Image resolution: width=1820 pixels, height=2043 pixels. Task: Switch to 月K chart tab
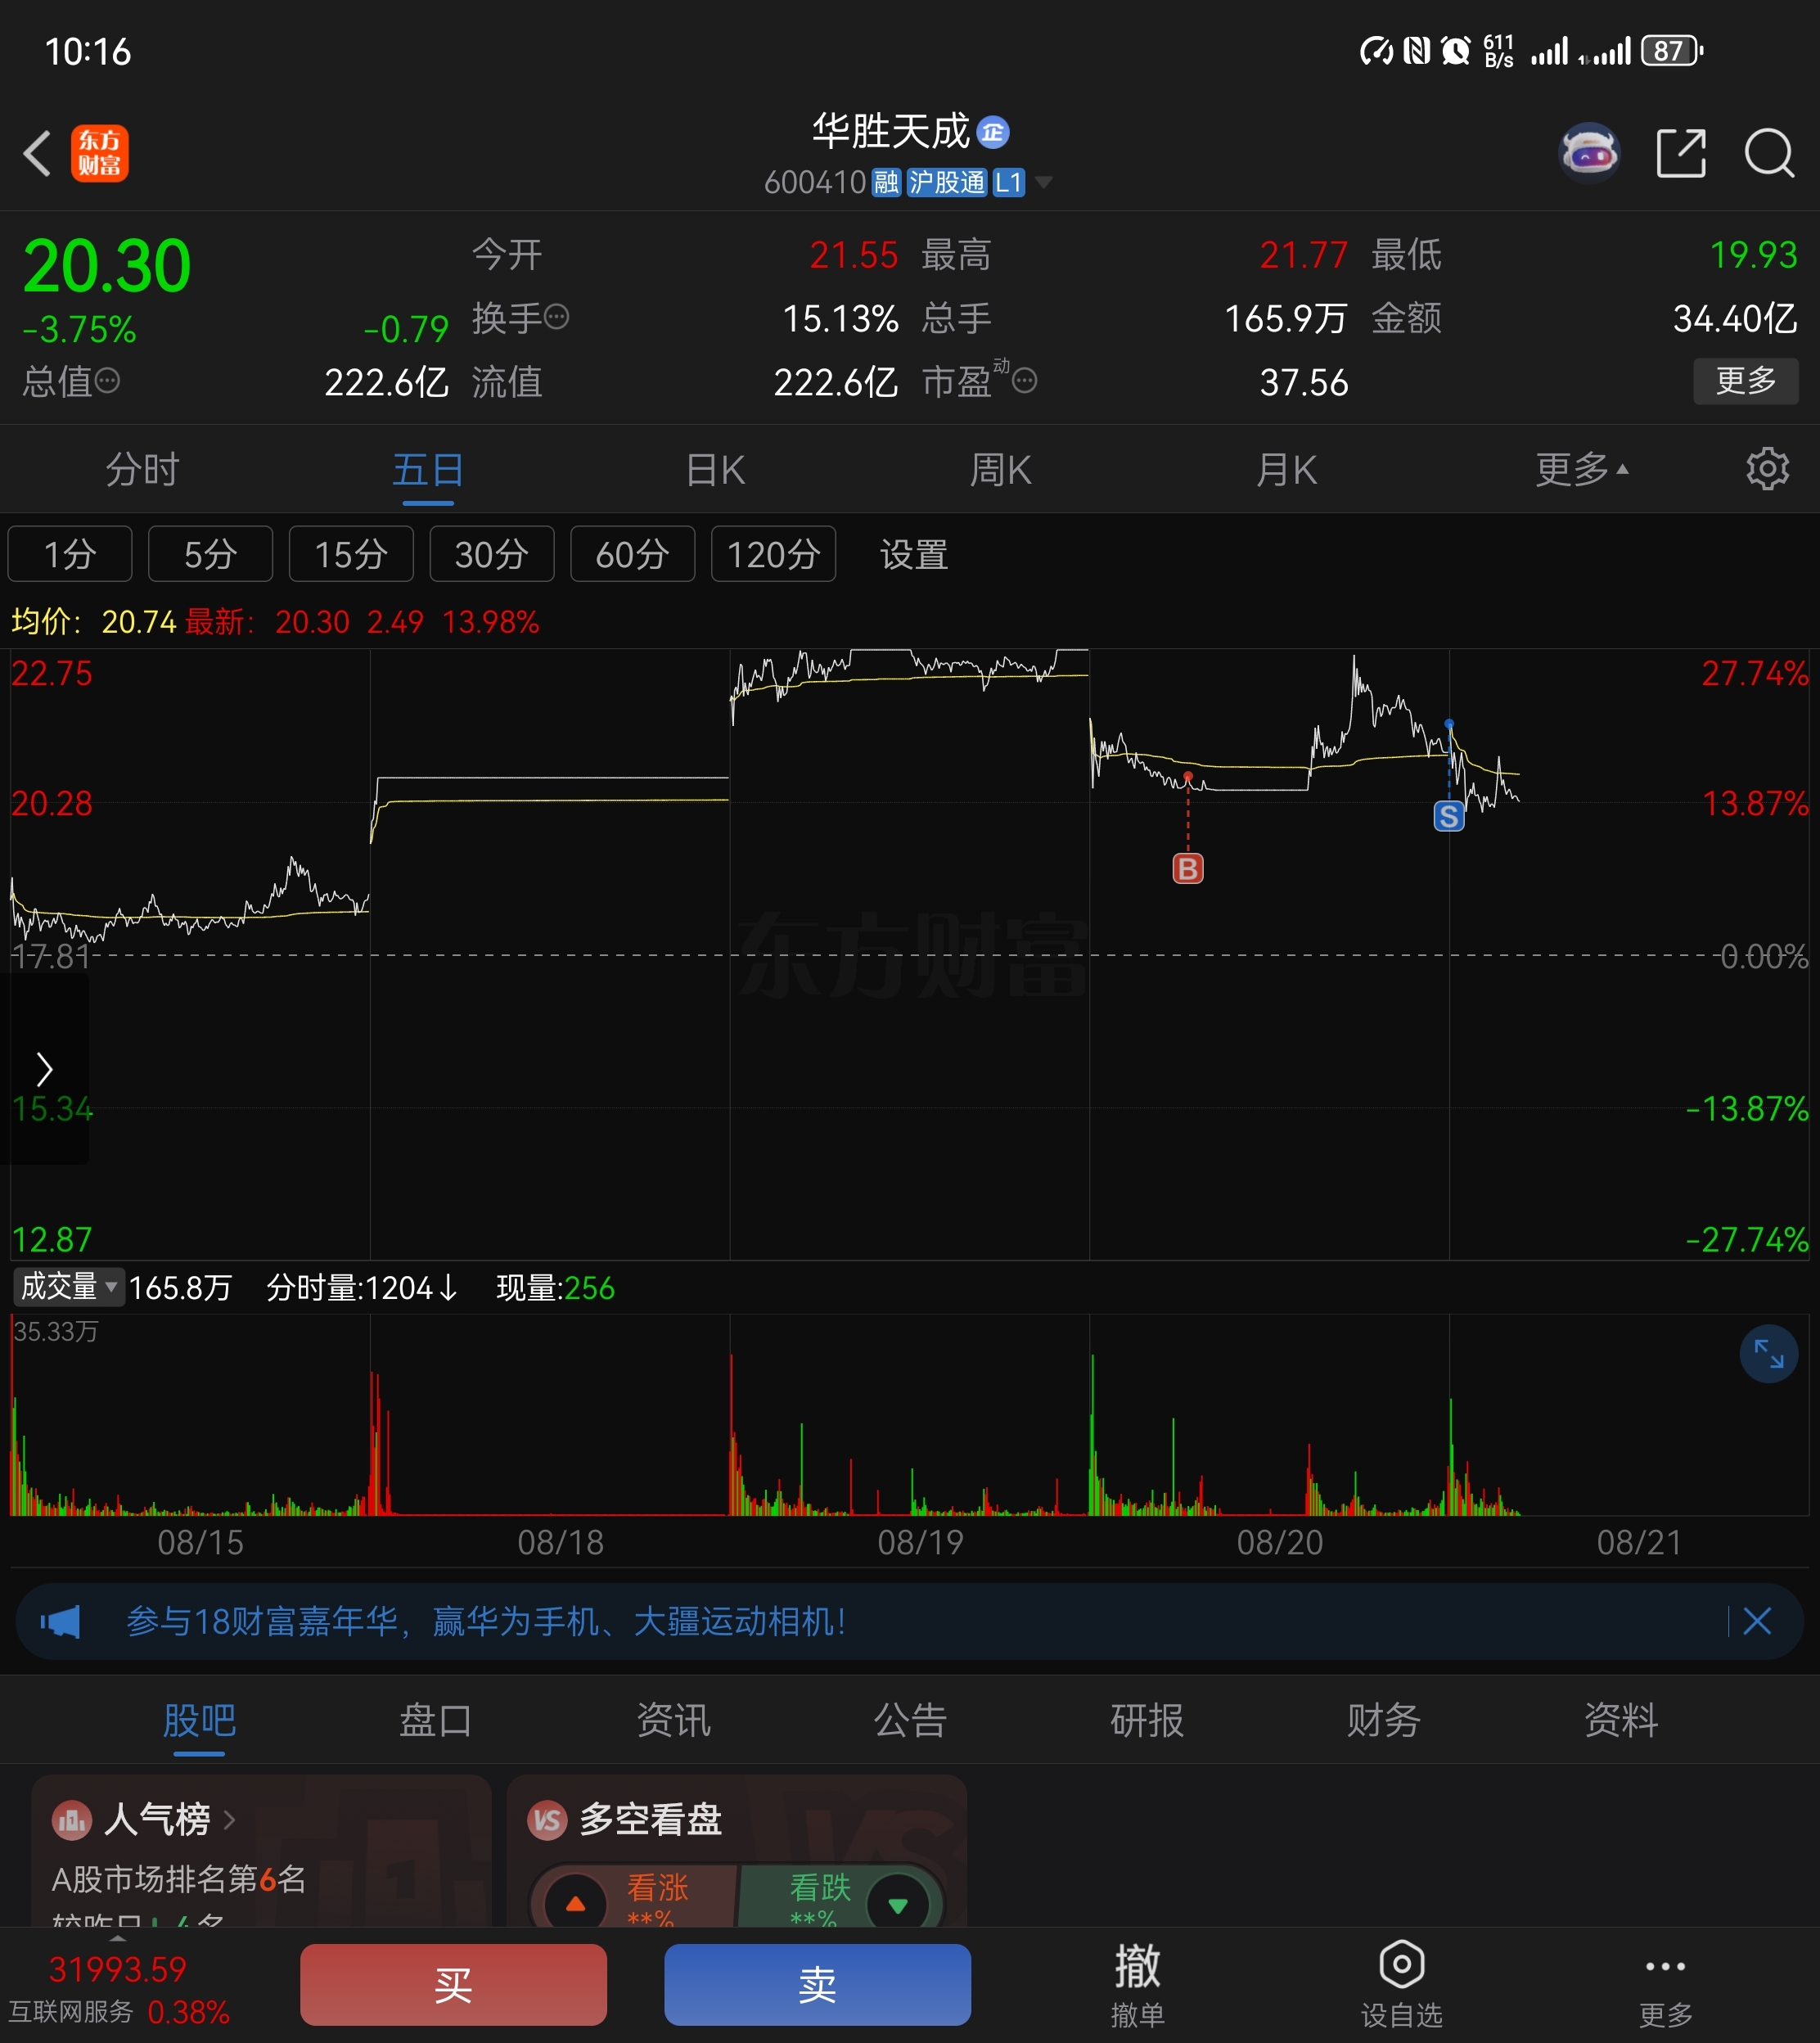(1286, 469)
